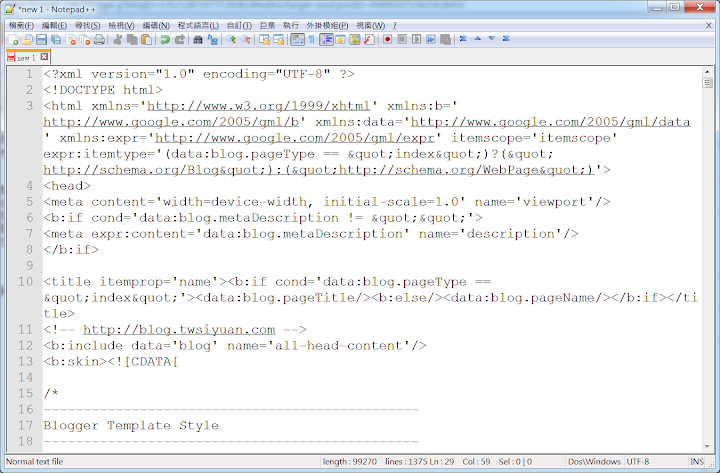Click the Document Map toolbar icon
This screenshot has width=720, height=473.
(x=354, y=39)
